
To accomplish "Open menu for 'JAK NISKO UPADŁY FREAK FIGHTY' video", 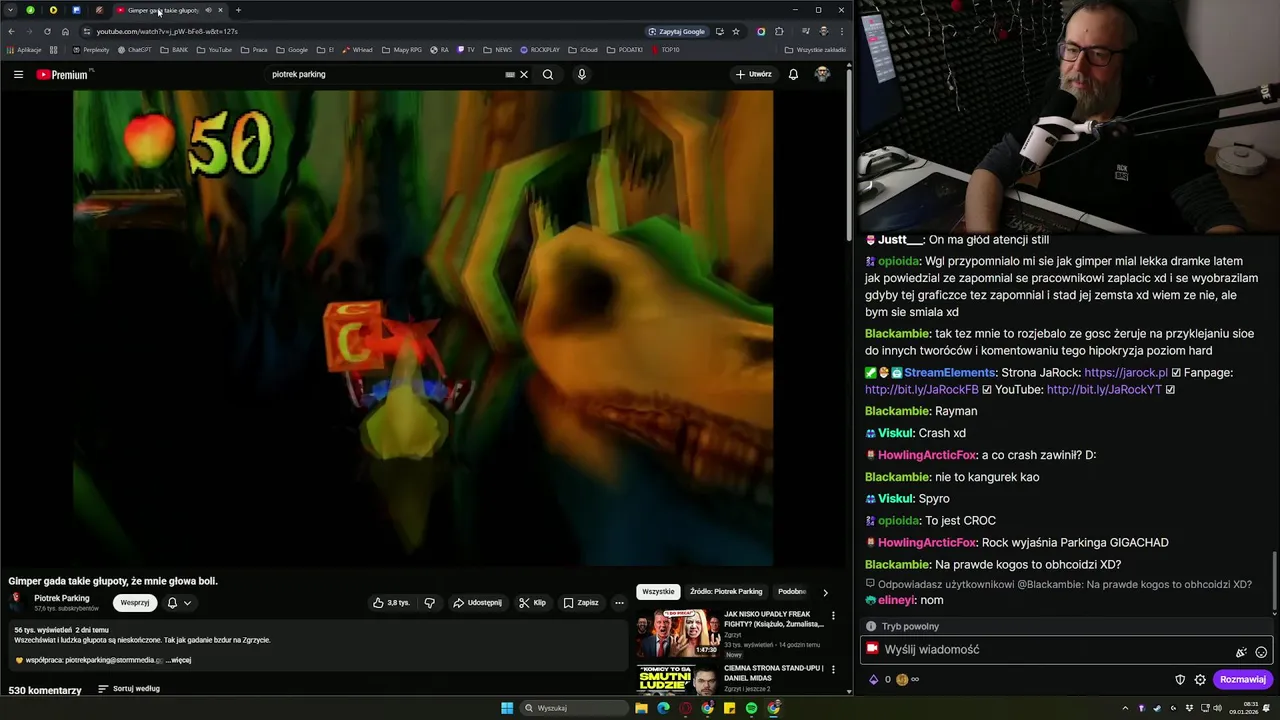I will point(833,616).
